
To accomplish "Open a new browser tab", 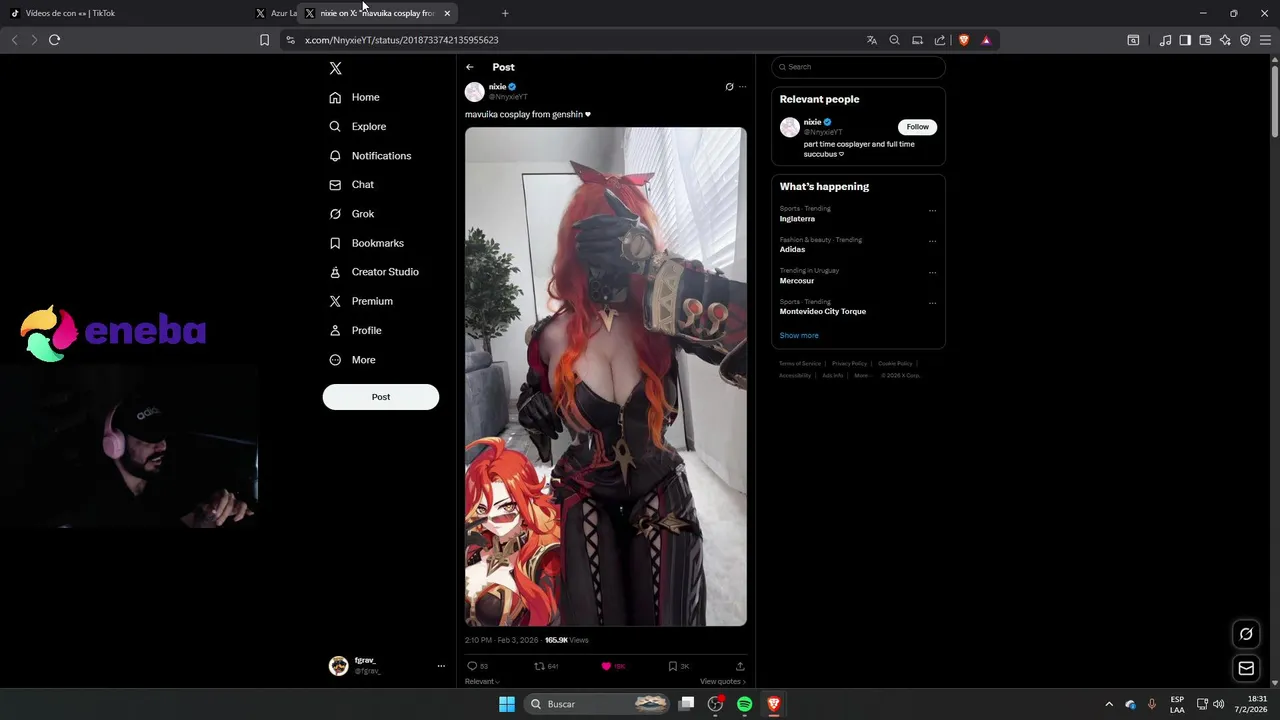I will [x=505, y=13].
